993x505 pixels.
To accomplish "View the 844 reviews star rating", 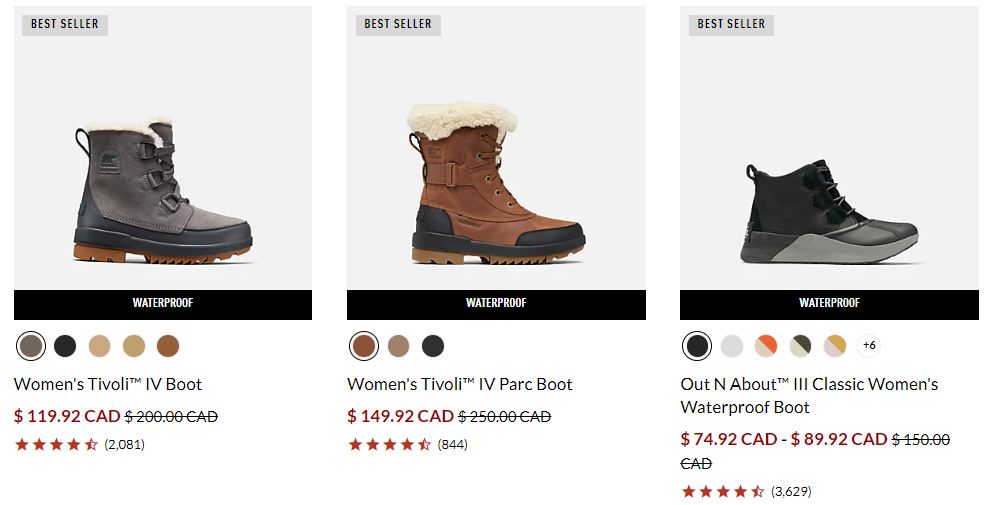I will (389, 445).
